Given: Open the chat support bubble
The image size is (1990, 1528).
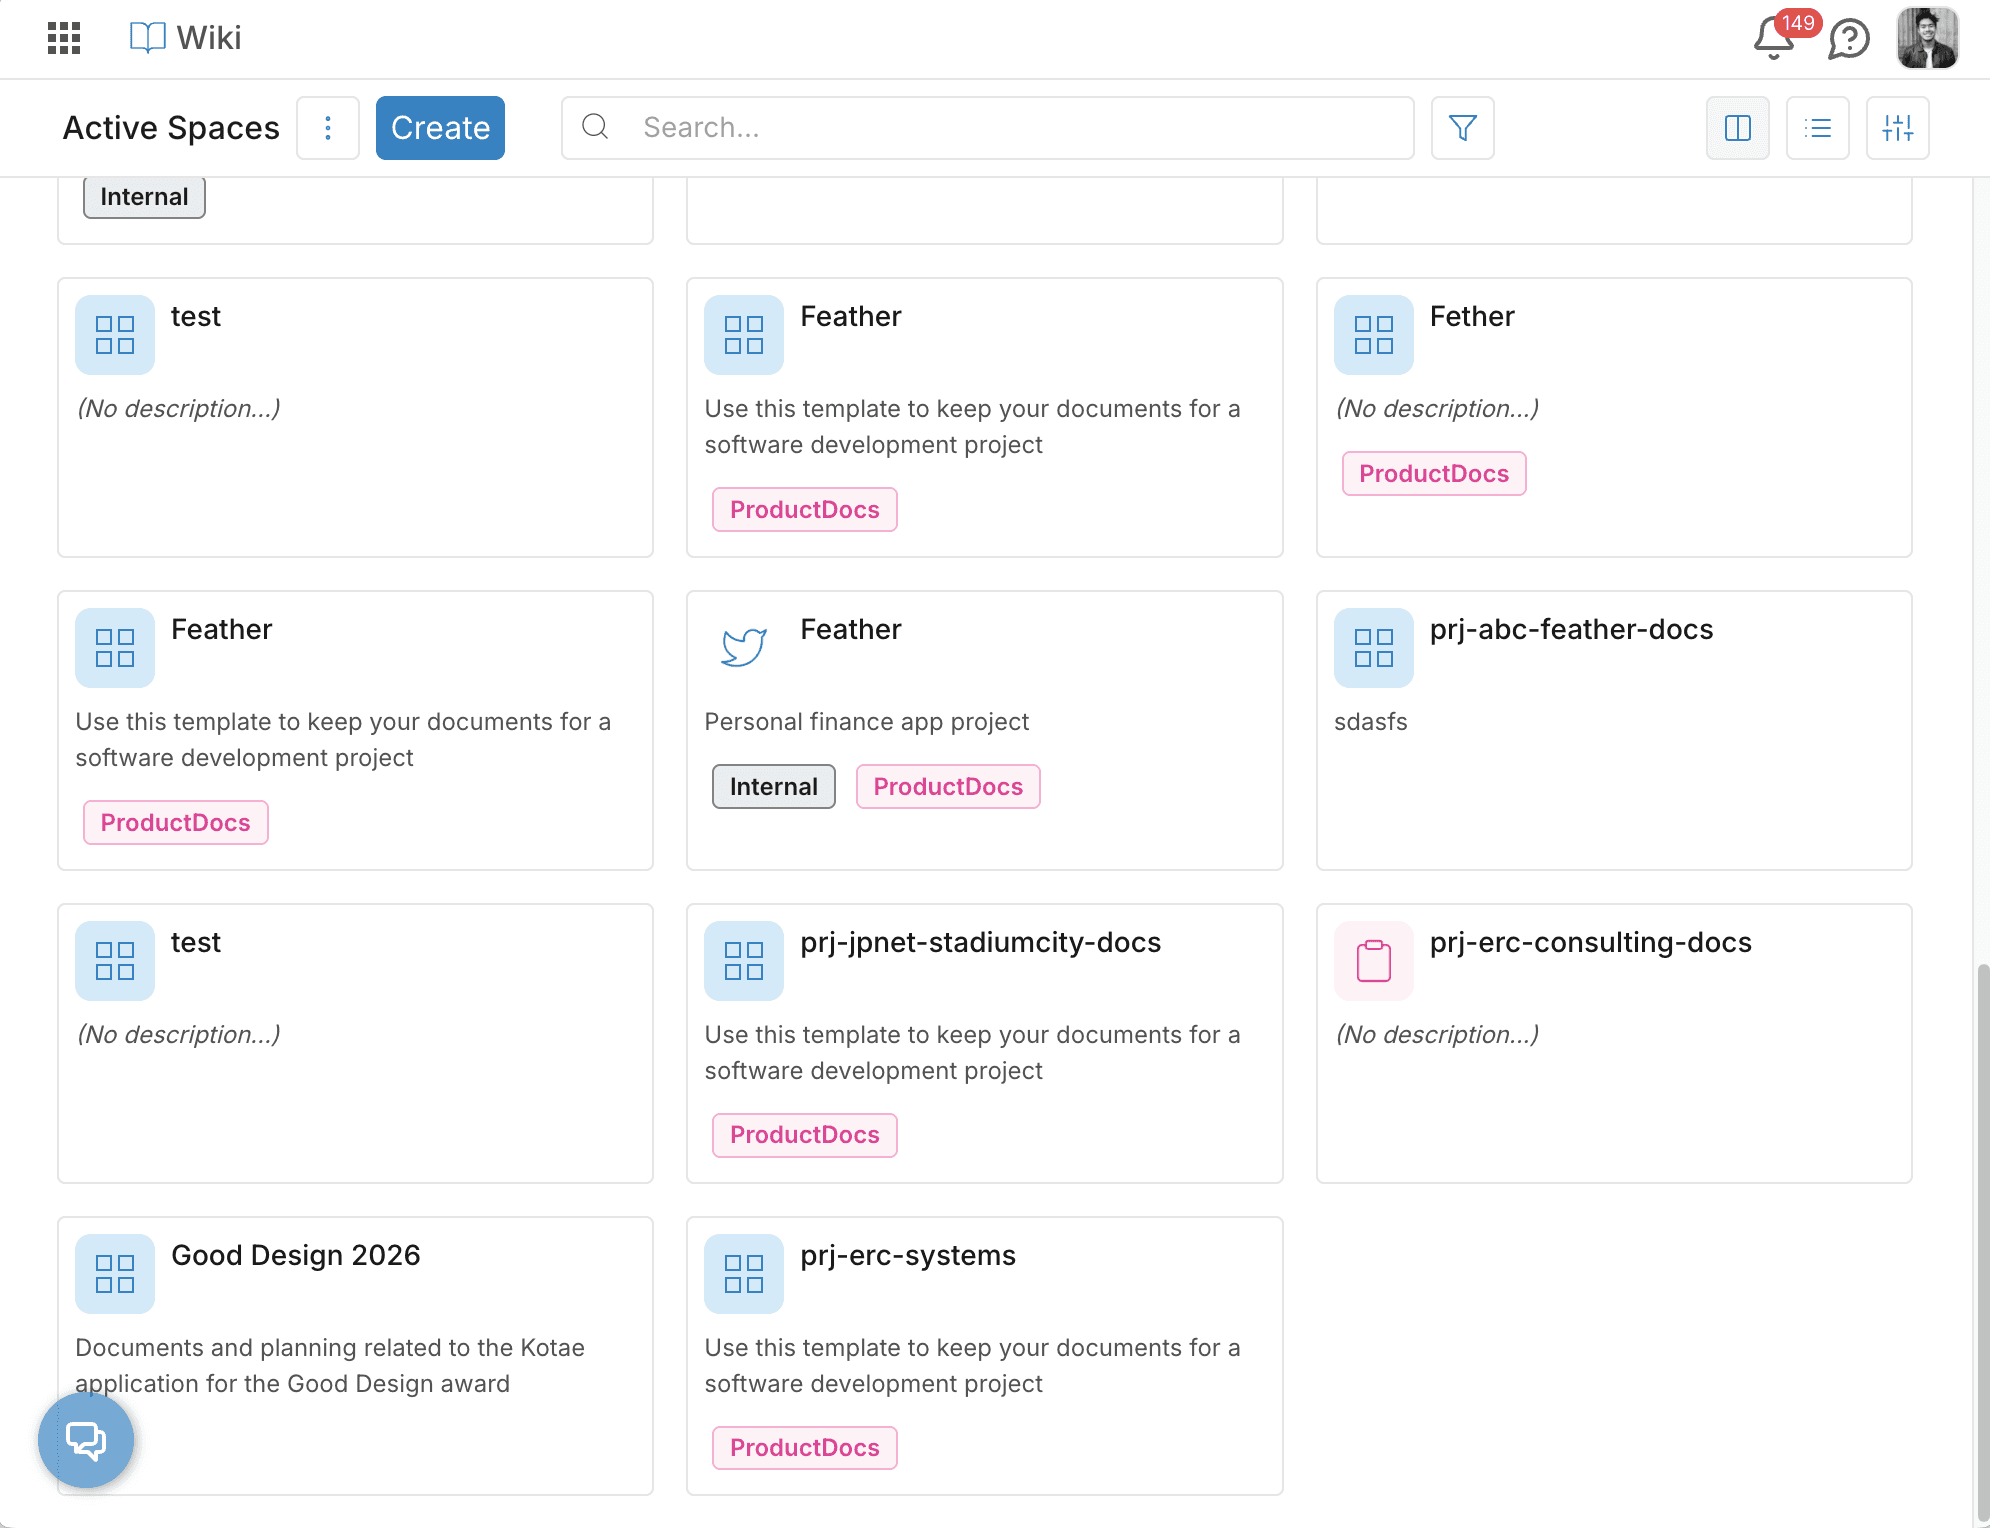Looking at the screenshot, I should (86, 1440).
